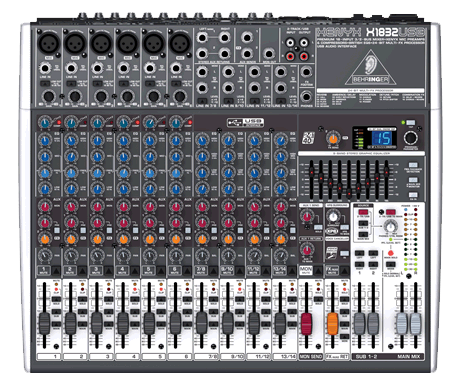461x385 pixels.
Task: Toggle the VOICE CANCELLER on switch
Action: (x=344, y=253)
